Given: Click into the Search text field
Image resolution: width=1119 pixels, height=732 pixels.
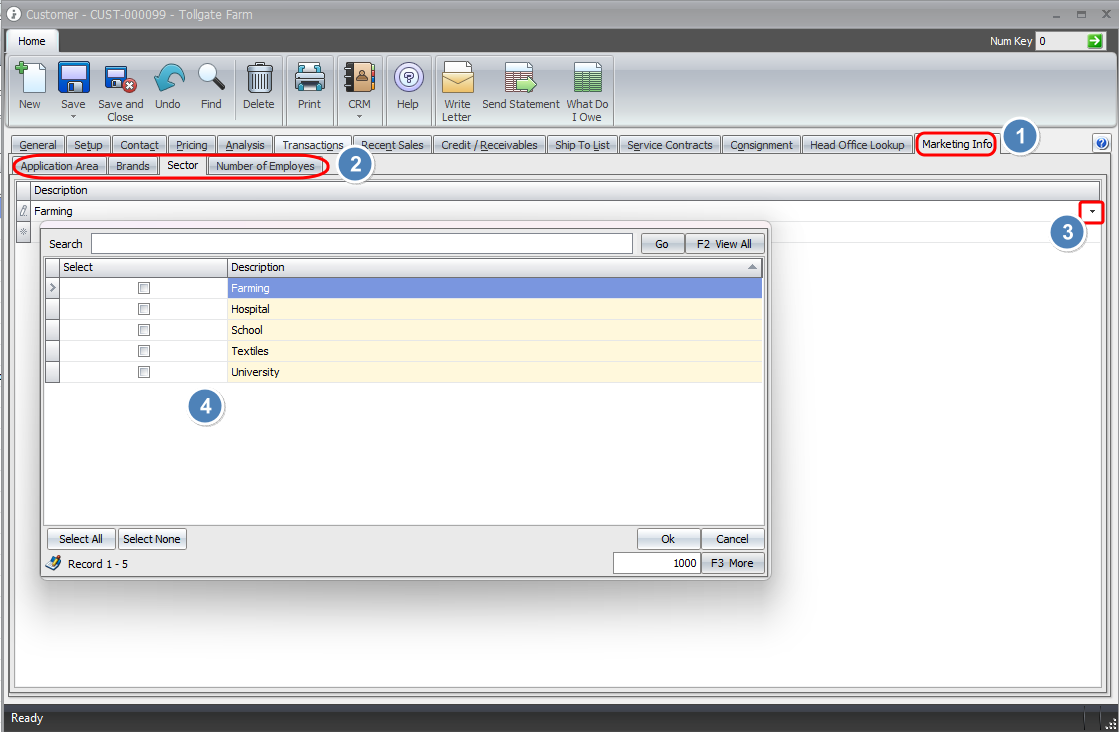Looking at the screenshot, I should coord(361,244).
